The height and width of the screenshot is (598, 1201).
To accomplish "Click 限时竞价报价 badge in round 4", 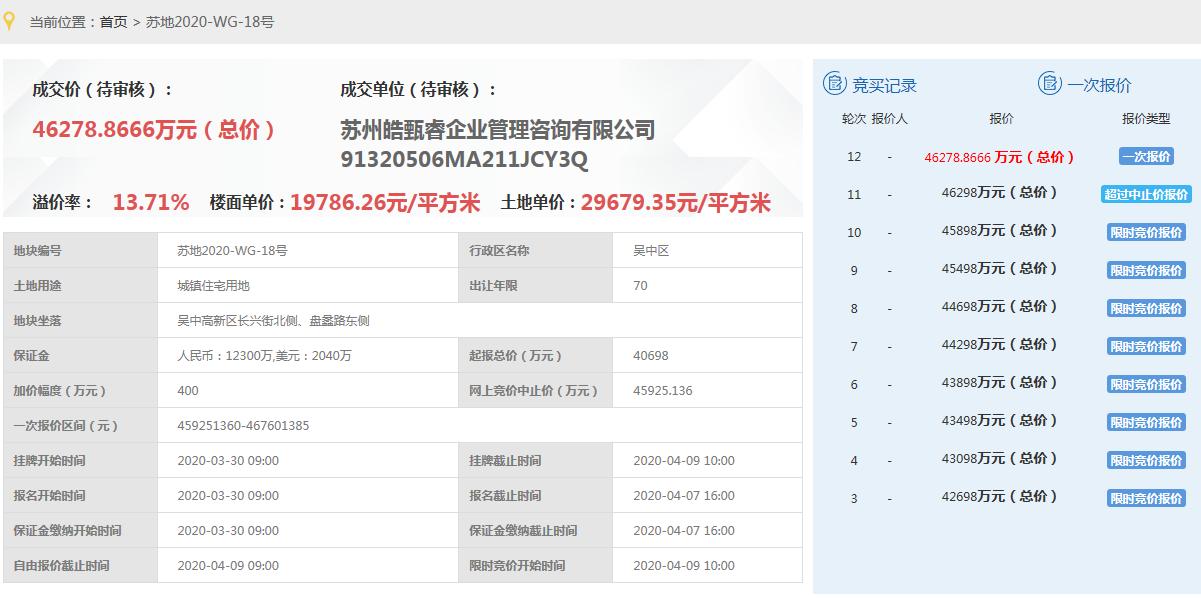I will point(1146,461).
